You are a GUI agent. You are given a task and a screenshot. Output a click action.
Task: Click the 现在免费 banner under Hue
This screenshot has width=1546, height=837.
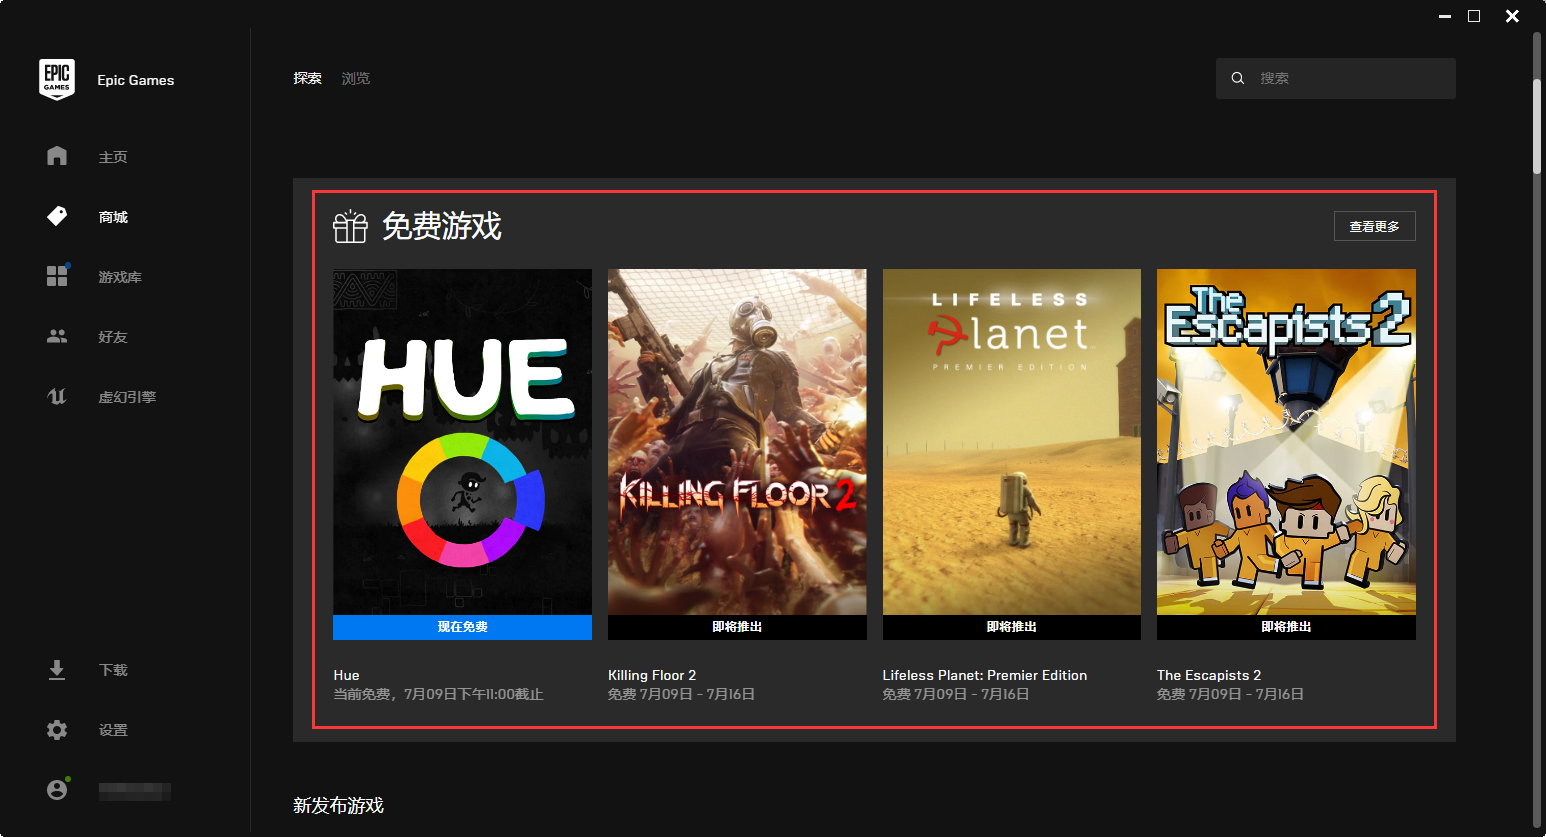point(462,627)
